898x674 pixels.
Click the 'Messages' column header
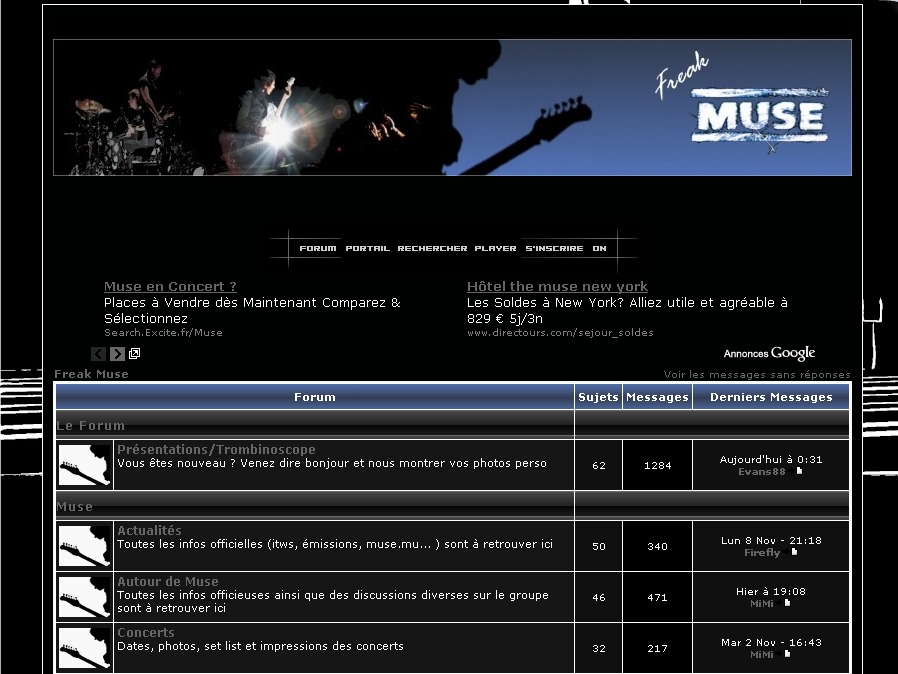pyautogui.click(x=657, y=397)
